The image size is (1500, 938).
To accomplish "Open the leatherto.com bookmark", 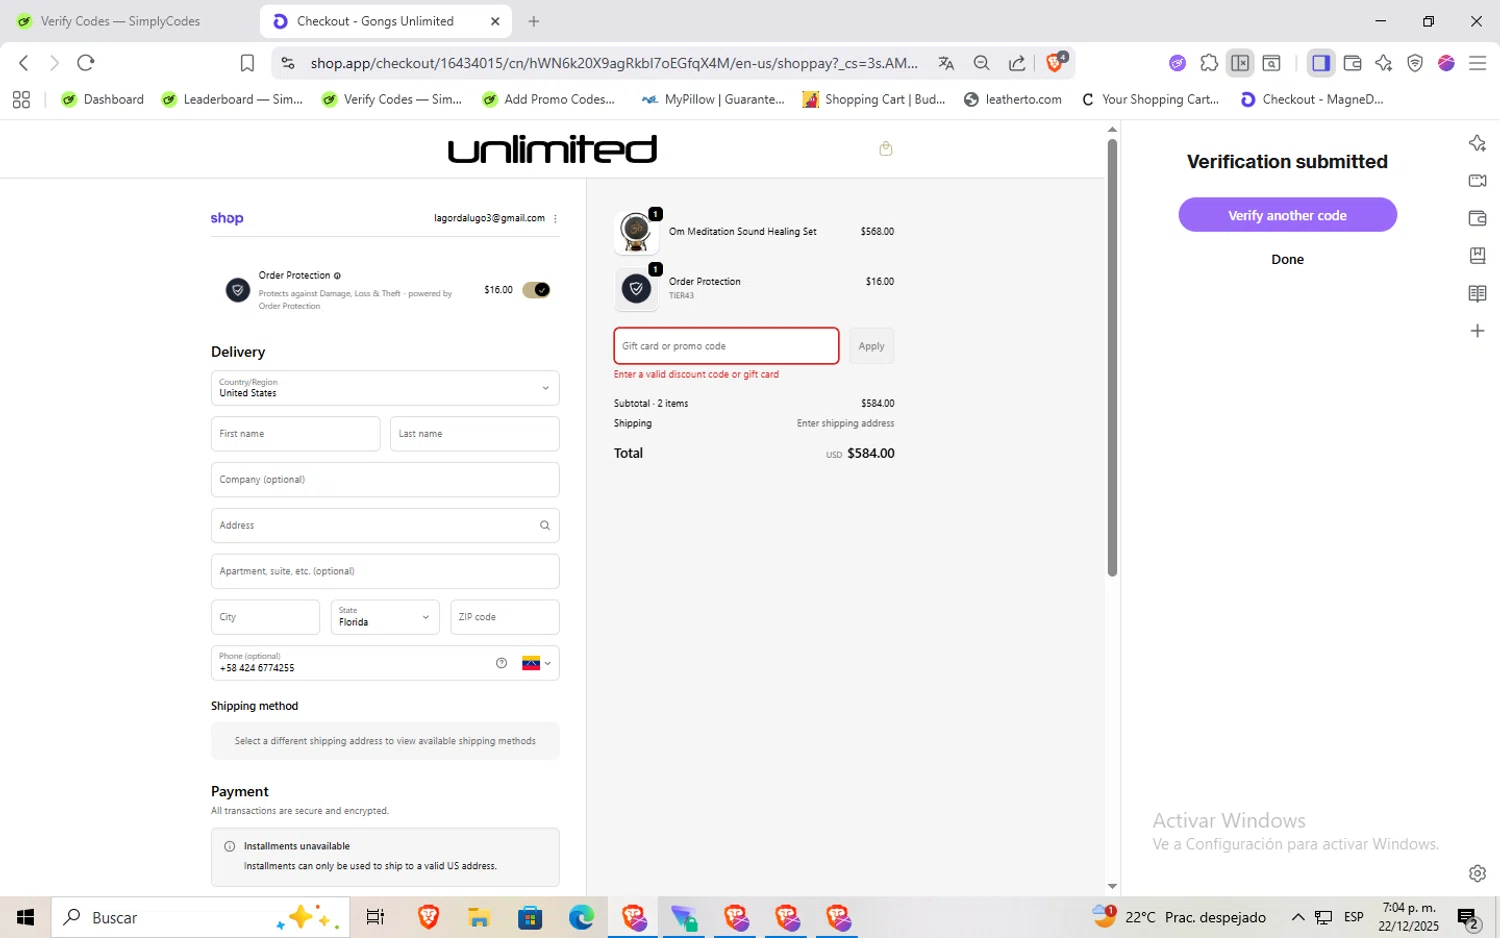I will click(1012, 99).
